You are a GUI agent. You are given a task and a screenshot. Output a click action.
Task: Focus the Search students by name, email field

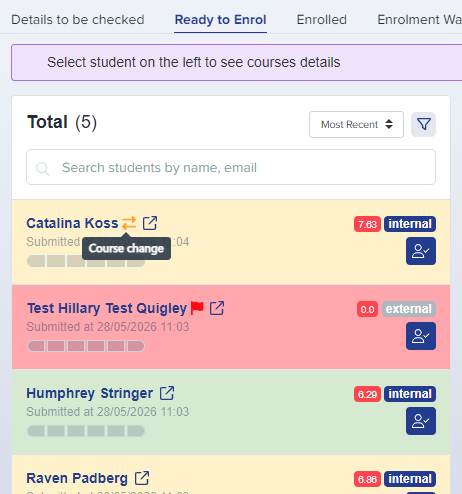pyautogui.click(x=231, y=167)
